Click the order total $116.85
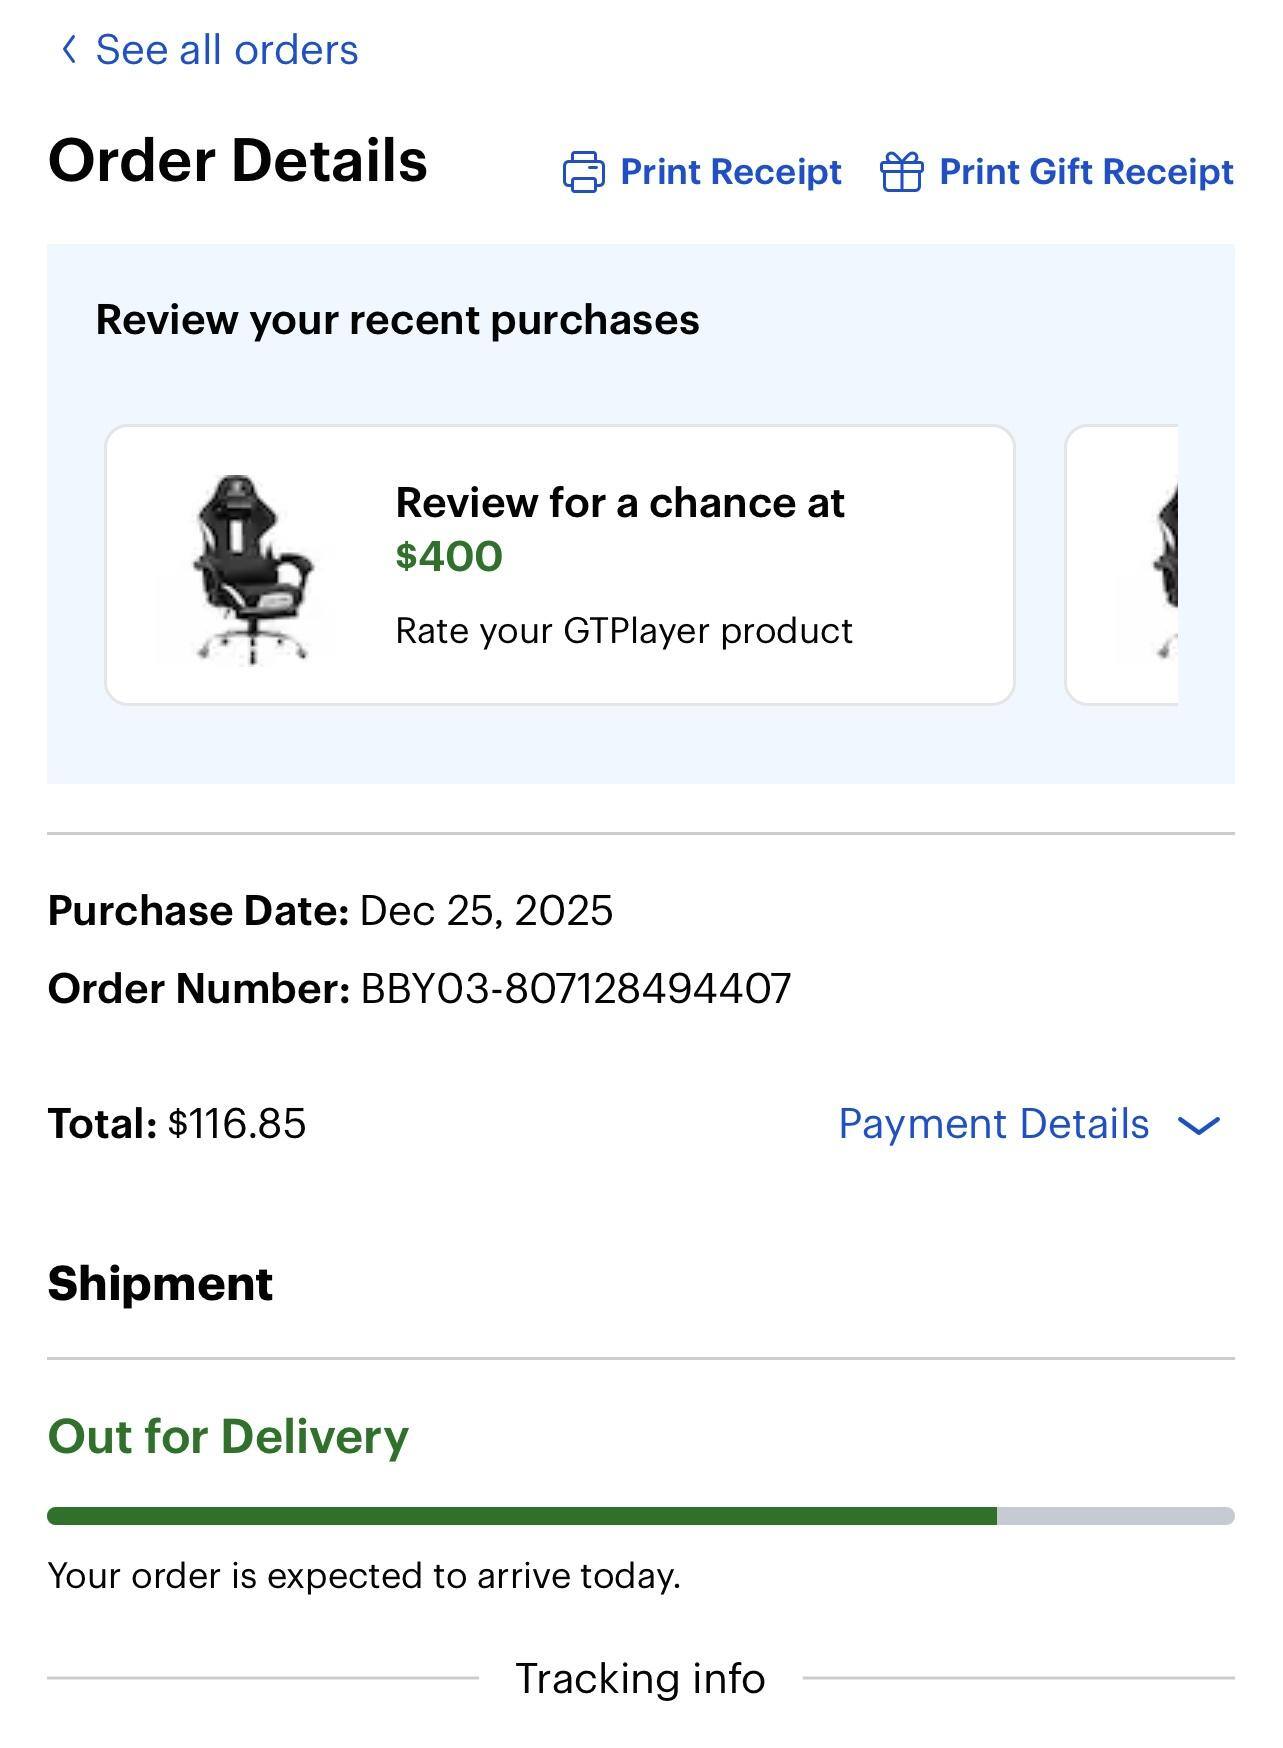The height and width of the screenshot is (1748, 1283). pos(237,1124)
